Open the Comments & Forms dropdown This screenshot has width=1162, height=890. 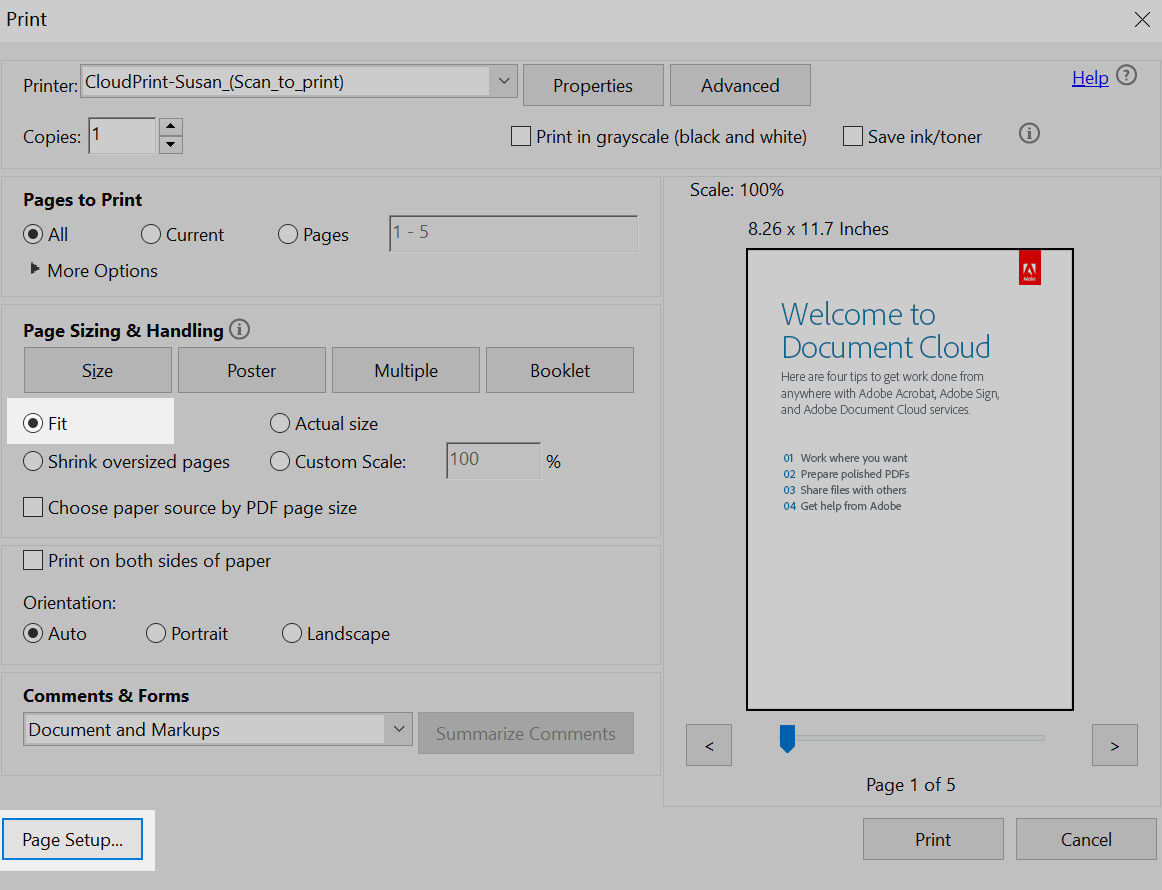tap(399, 729)
